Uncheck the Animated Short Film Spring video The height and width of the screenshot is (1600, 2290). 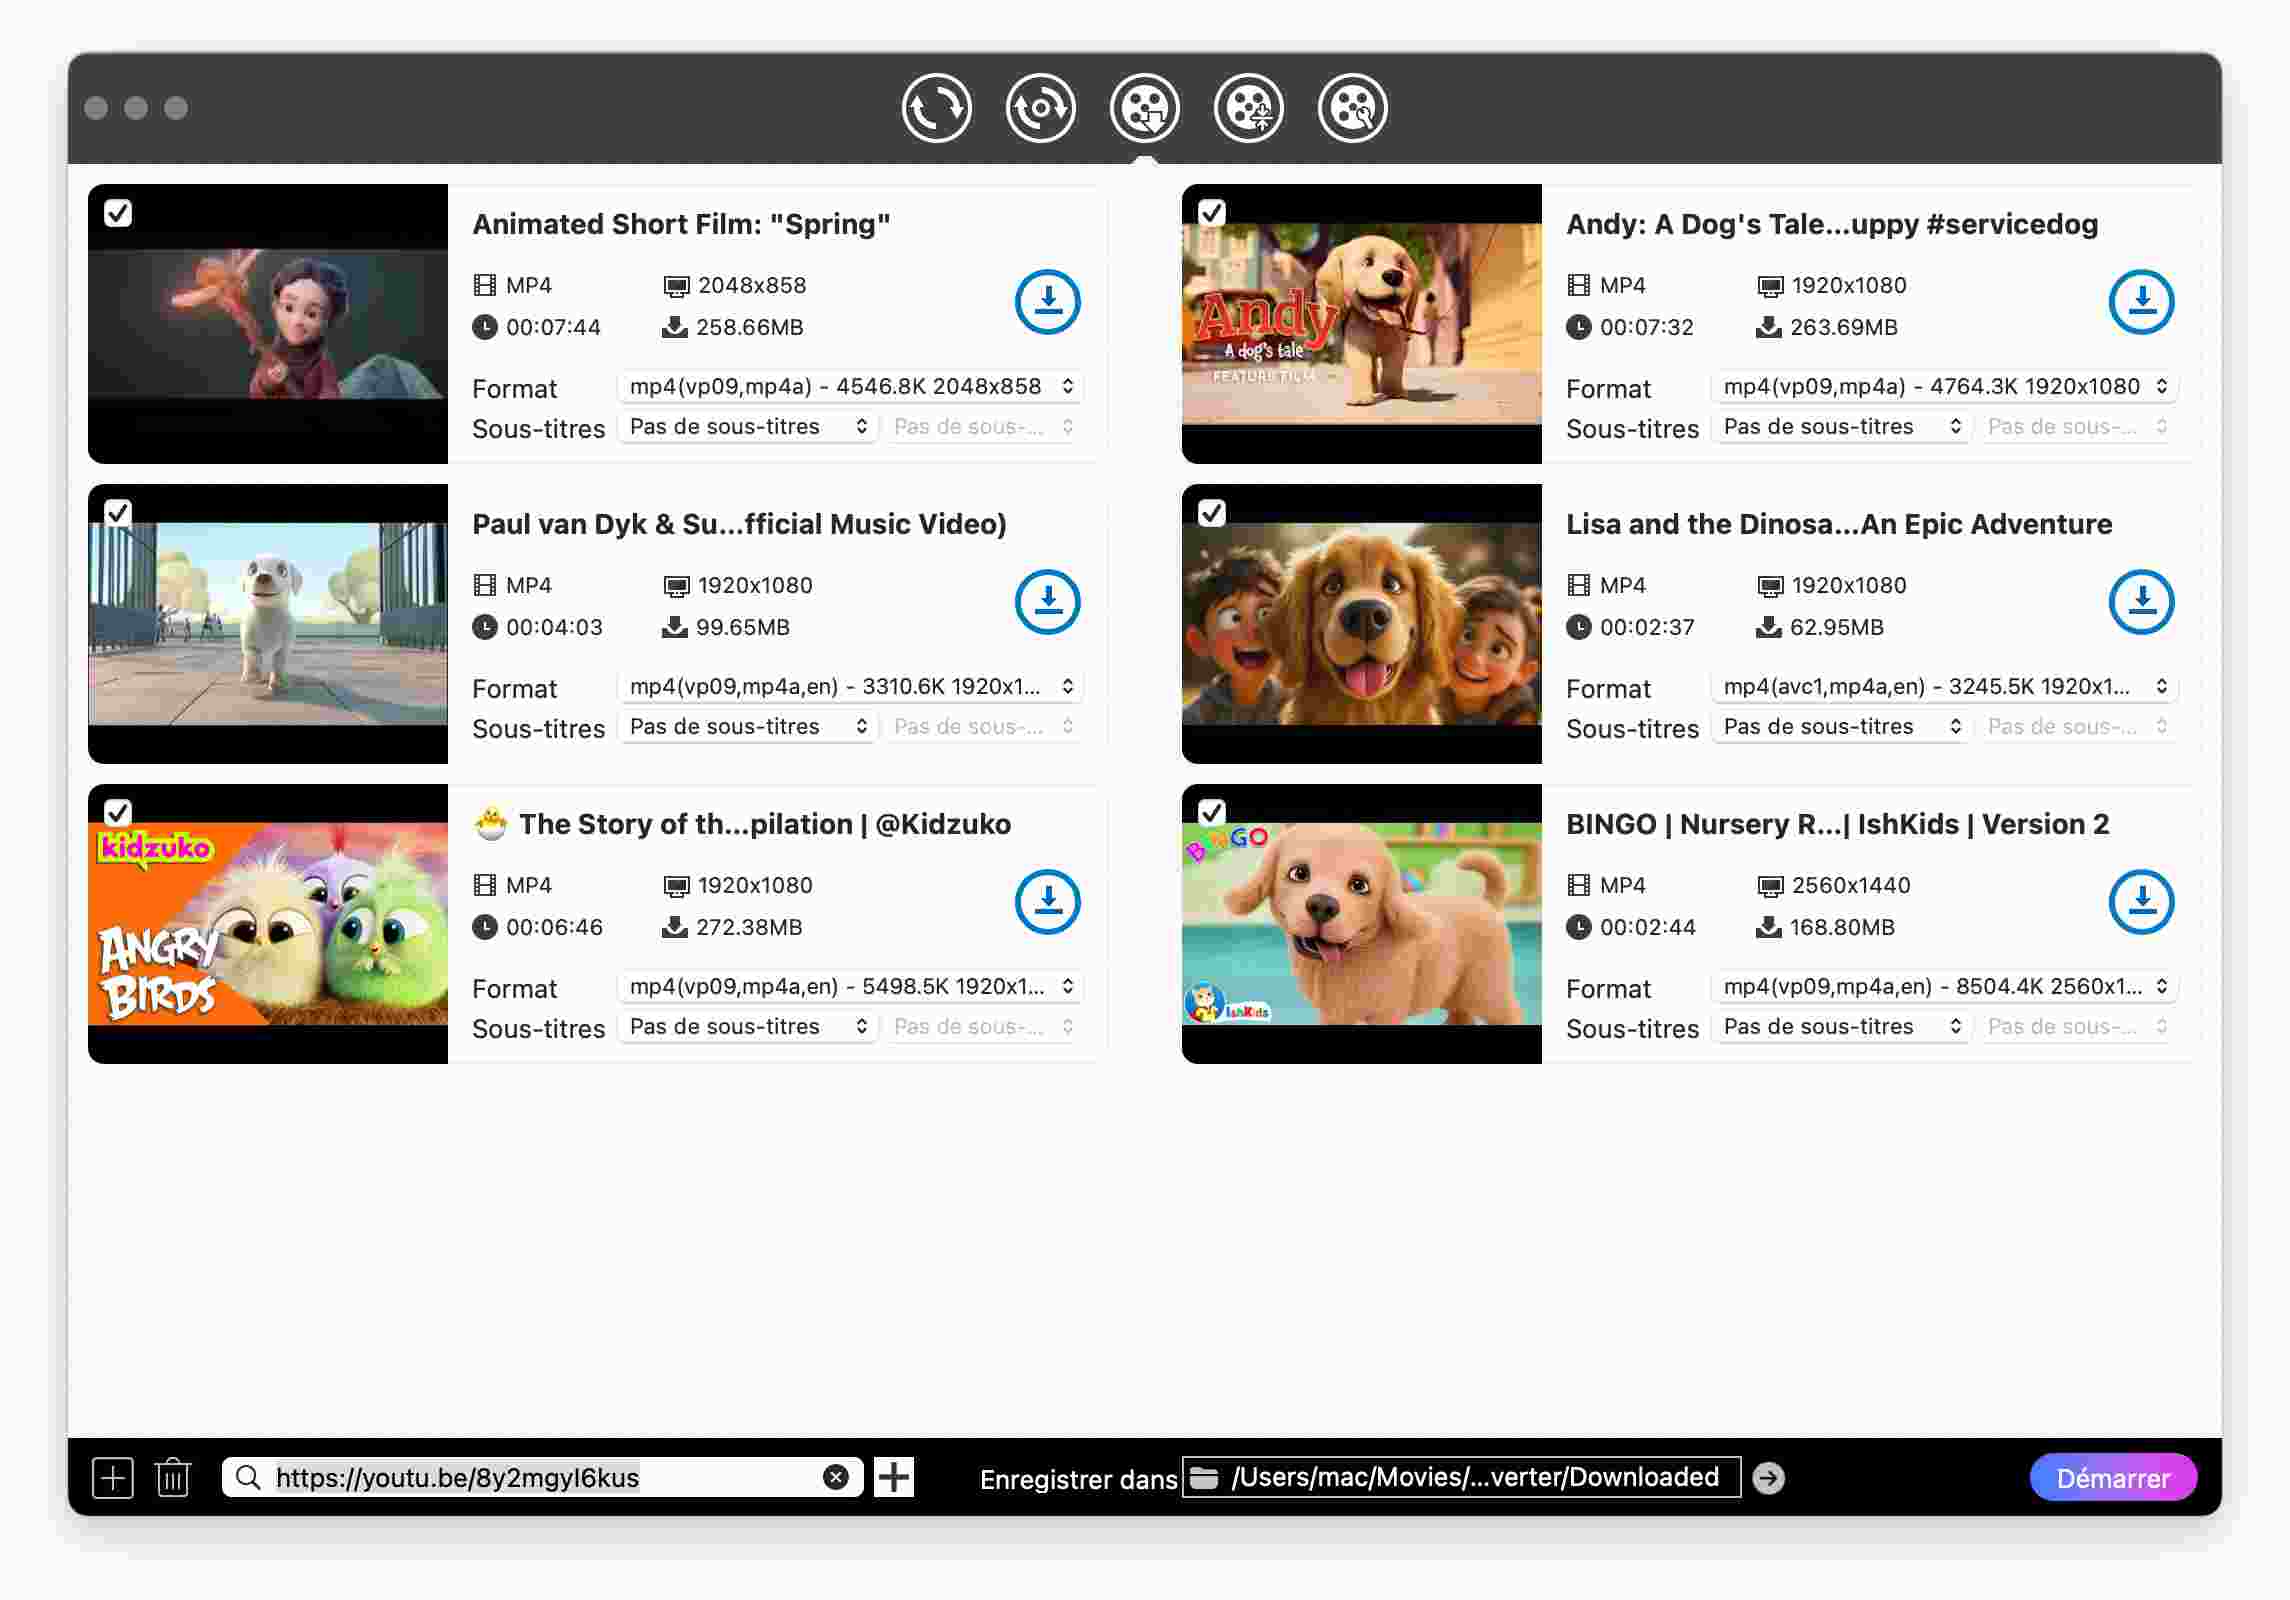point(120,213)
